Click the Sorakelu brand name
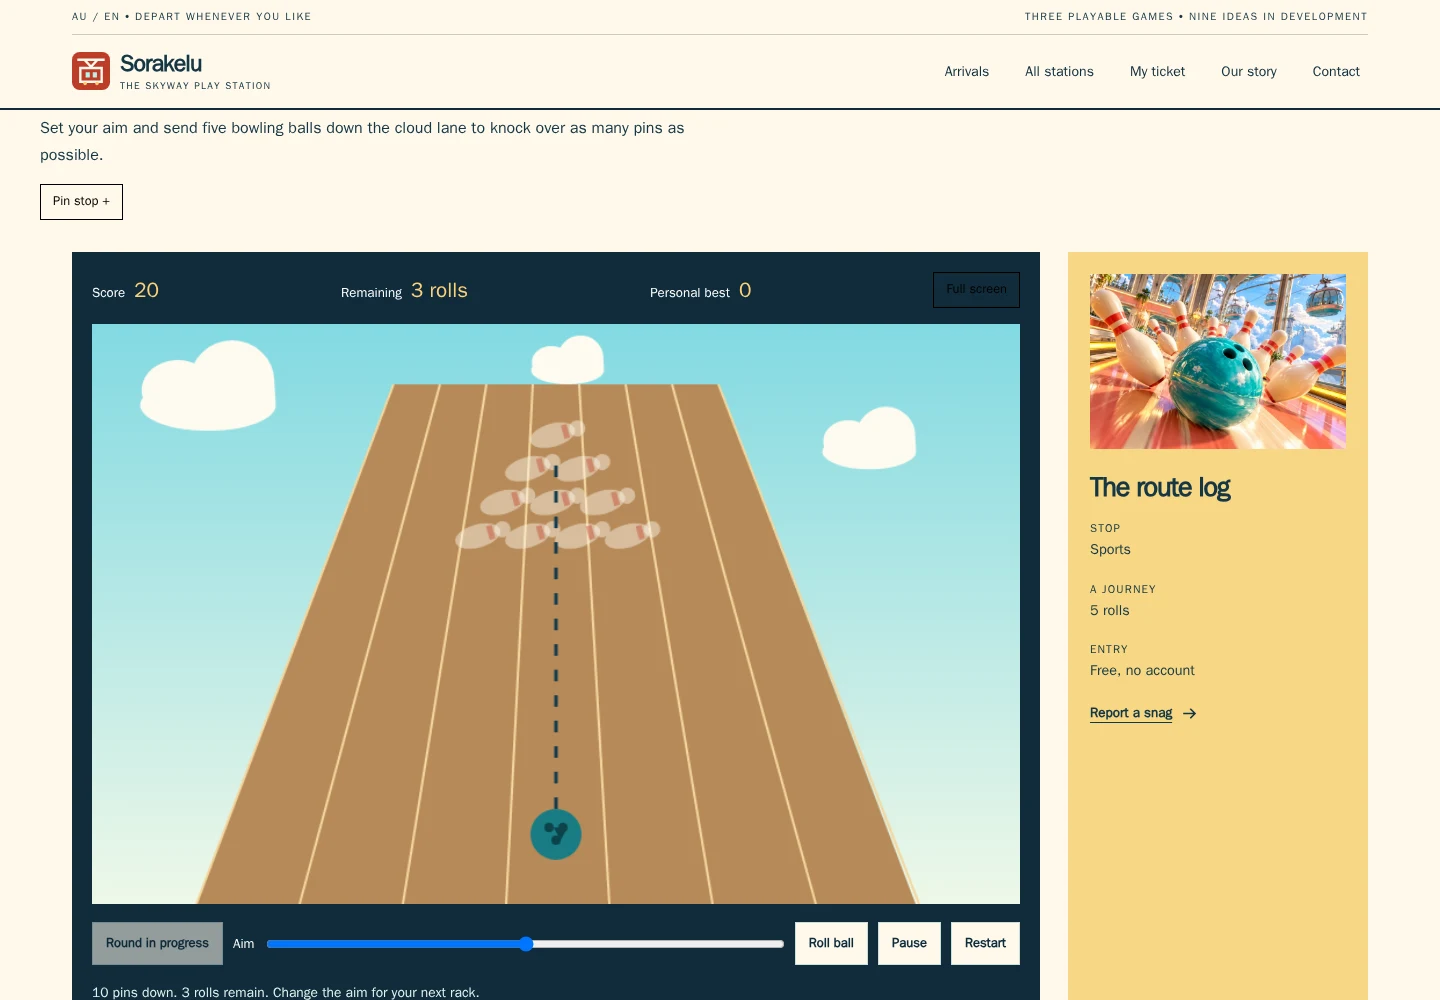The image size is (1440, 1000). 161,64
